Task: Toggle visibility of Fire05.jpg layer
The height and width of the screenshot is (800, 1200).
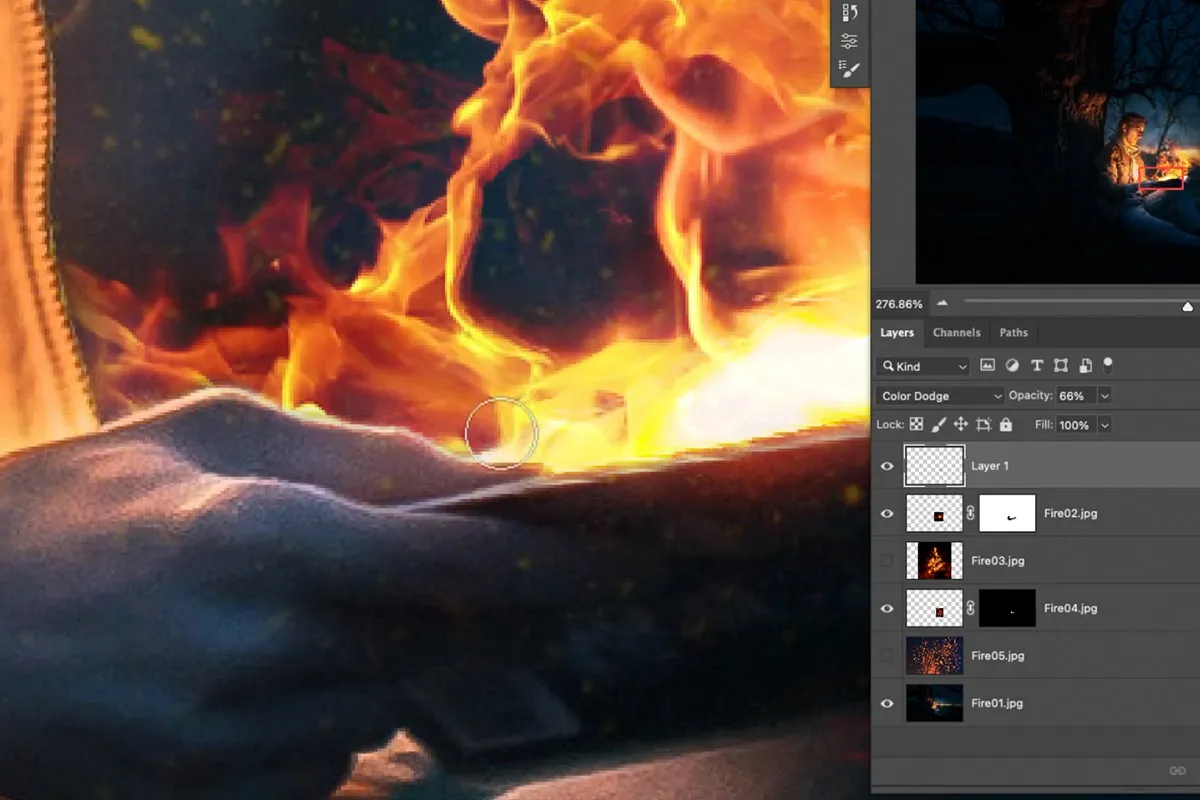Action: click(887, 655)
